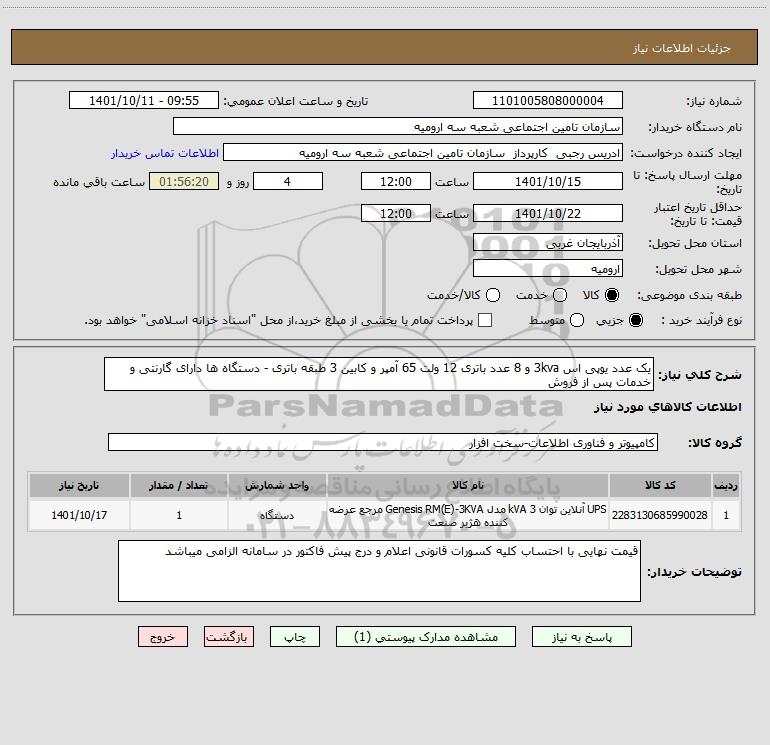Click مشاهده مدارک پیوستی (1) button

pyautogui.click(x=426, y=637)
